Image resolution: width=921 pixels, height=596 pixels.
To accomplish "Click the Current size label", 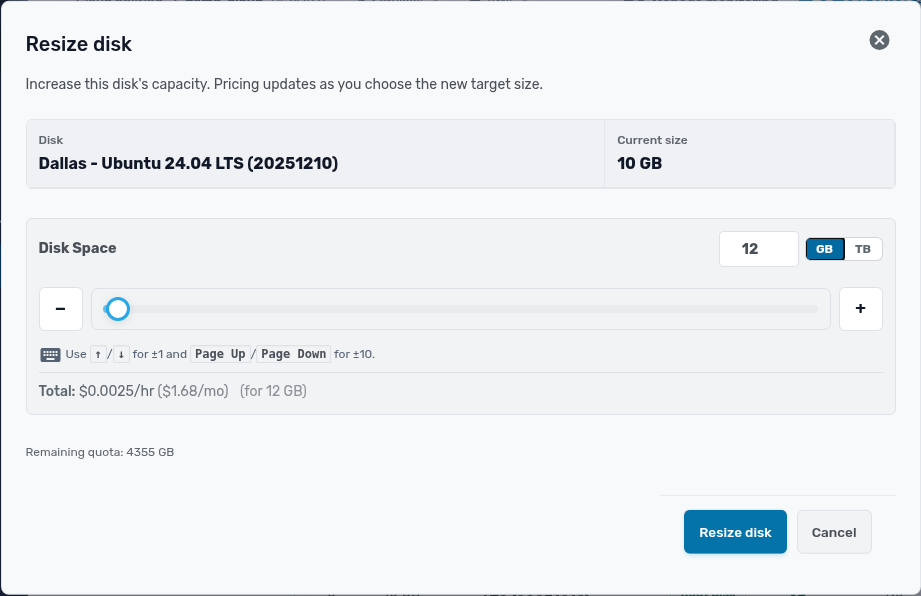I will point(652,140).
